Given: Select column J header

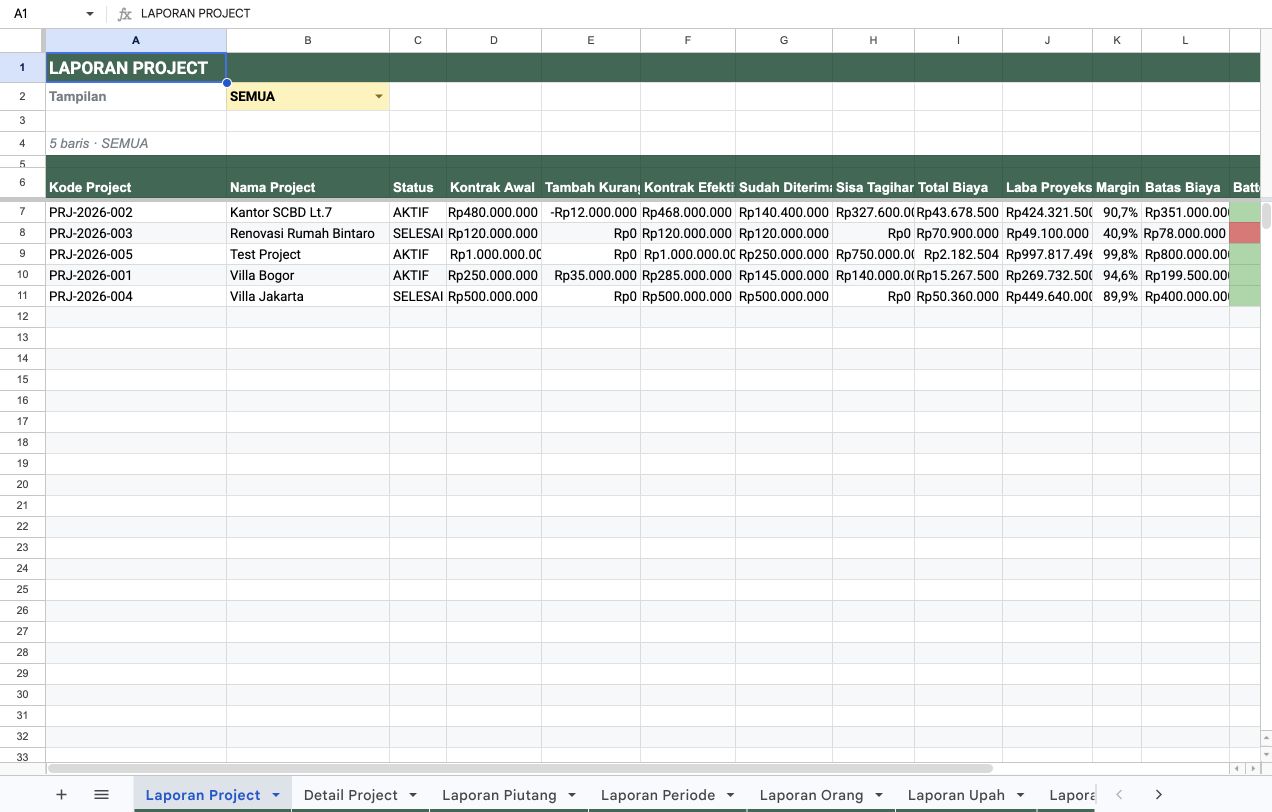Looking at the screenshot, I should point(1047,40).
